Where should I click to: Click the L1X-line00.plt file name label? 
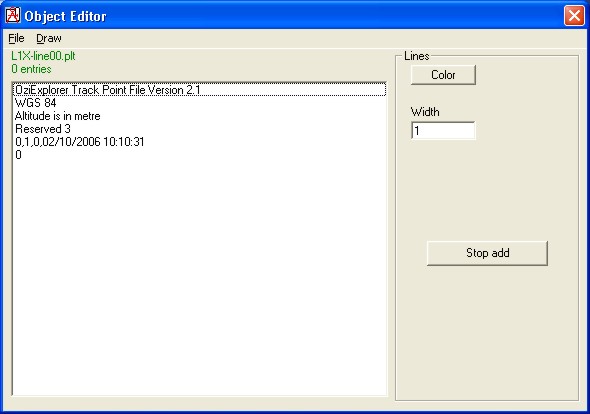(43, 56)
